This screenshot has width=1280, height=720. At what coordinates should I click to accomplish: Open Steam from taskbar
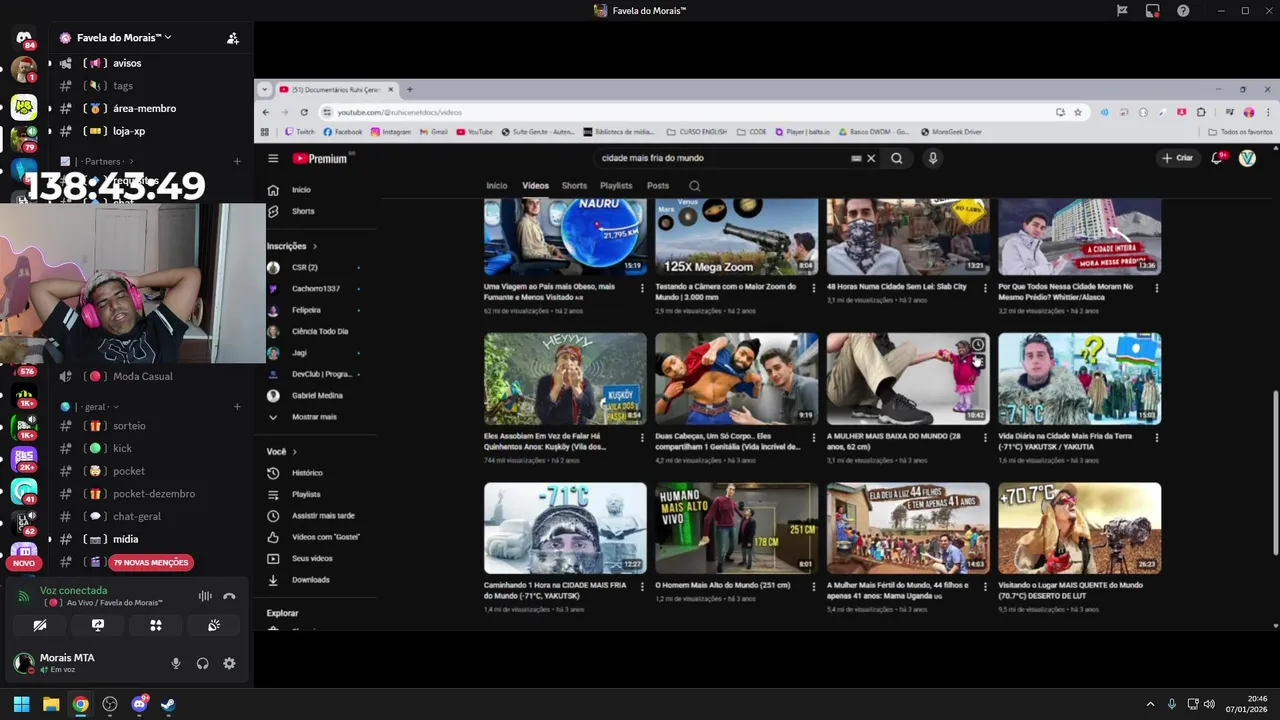pos(168,704)
